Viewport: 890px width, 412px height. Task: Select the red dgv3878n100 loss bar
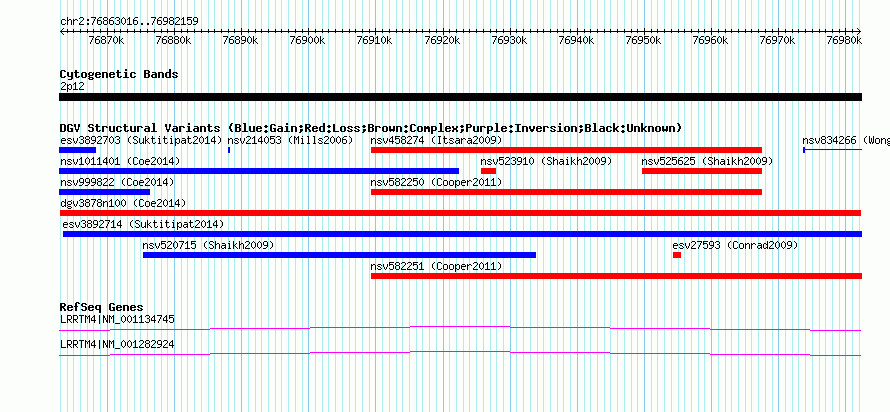[460, 213]
